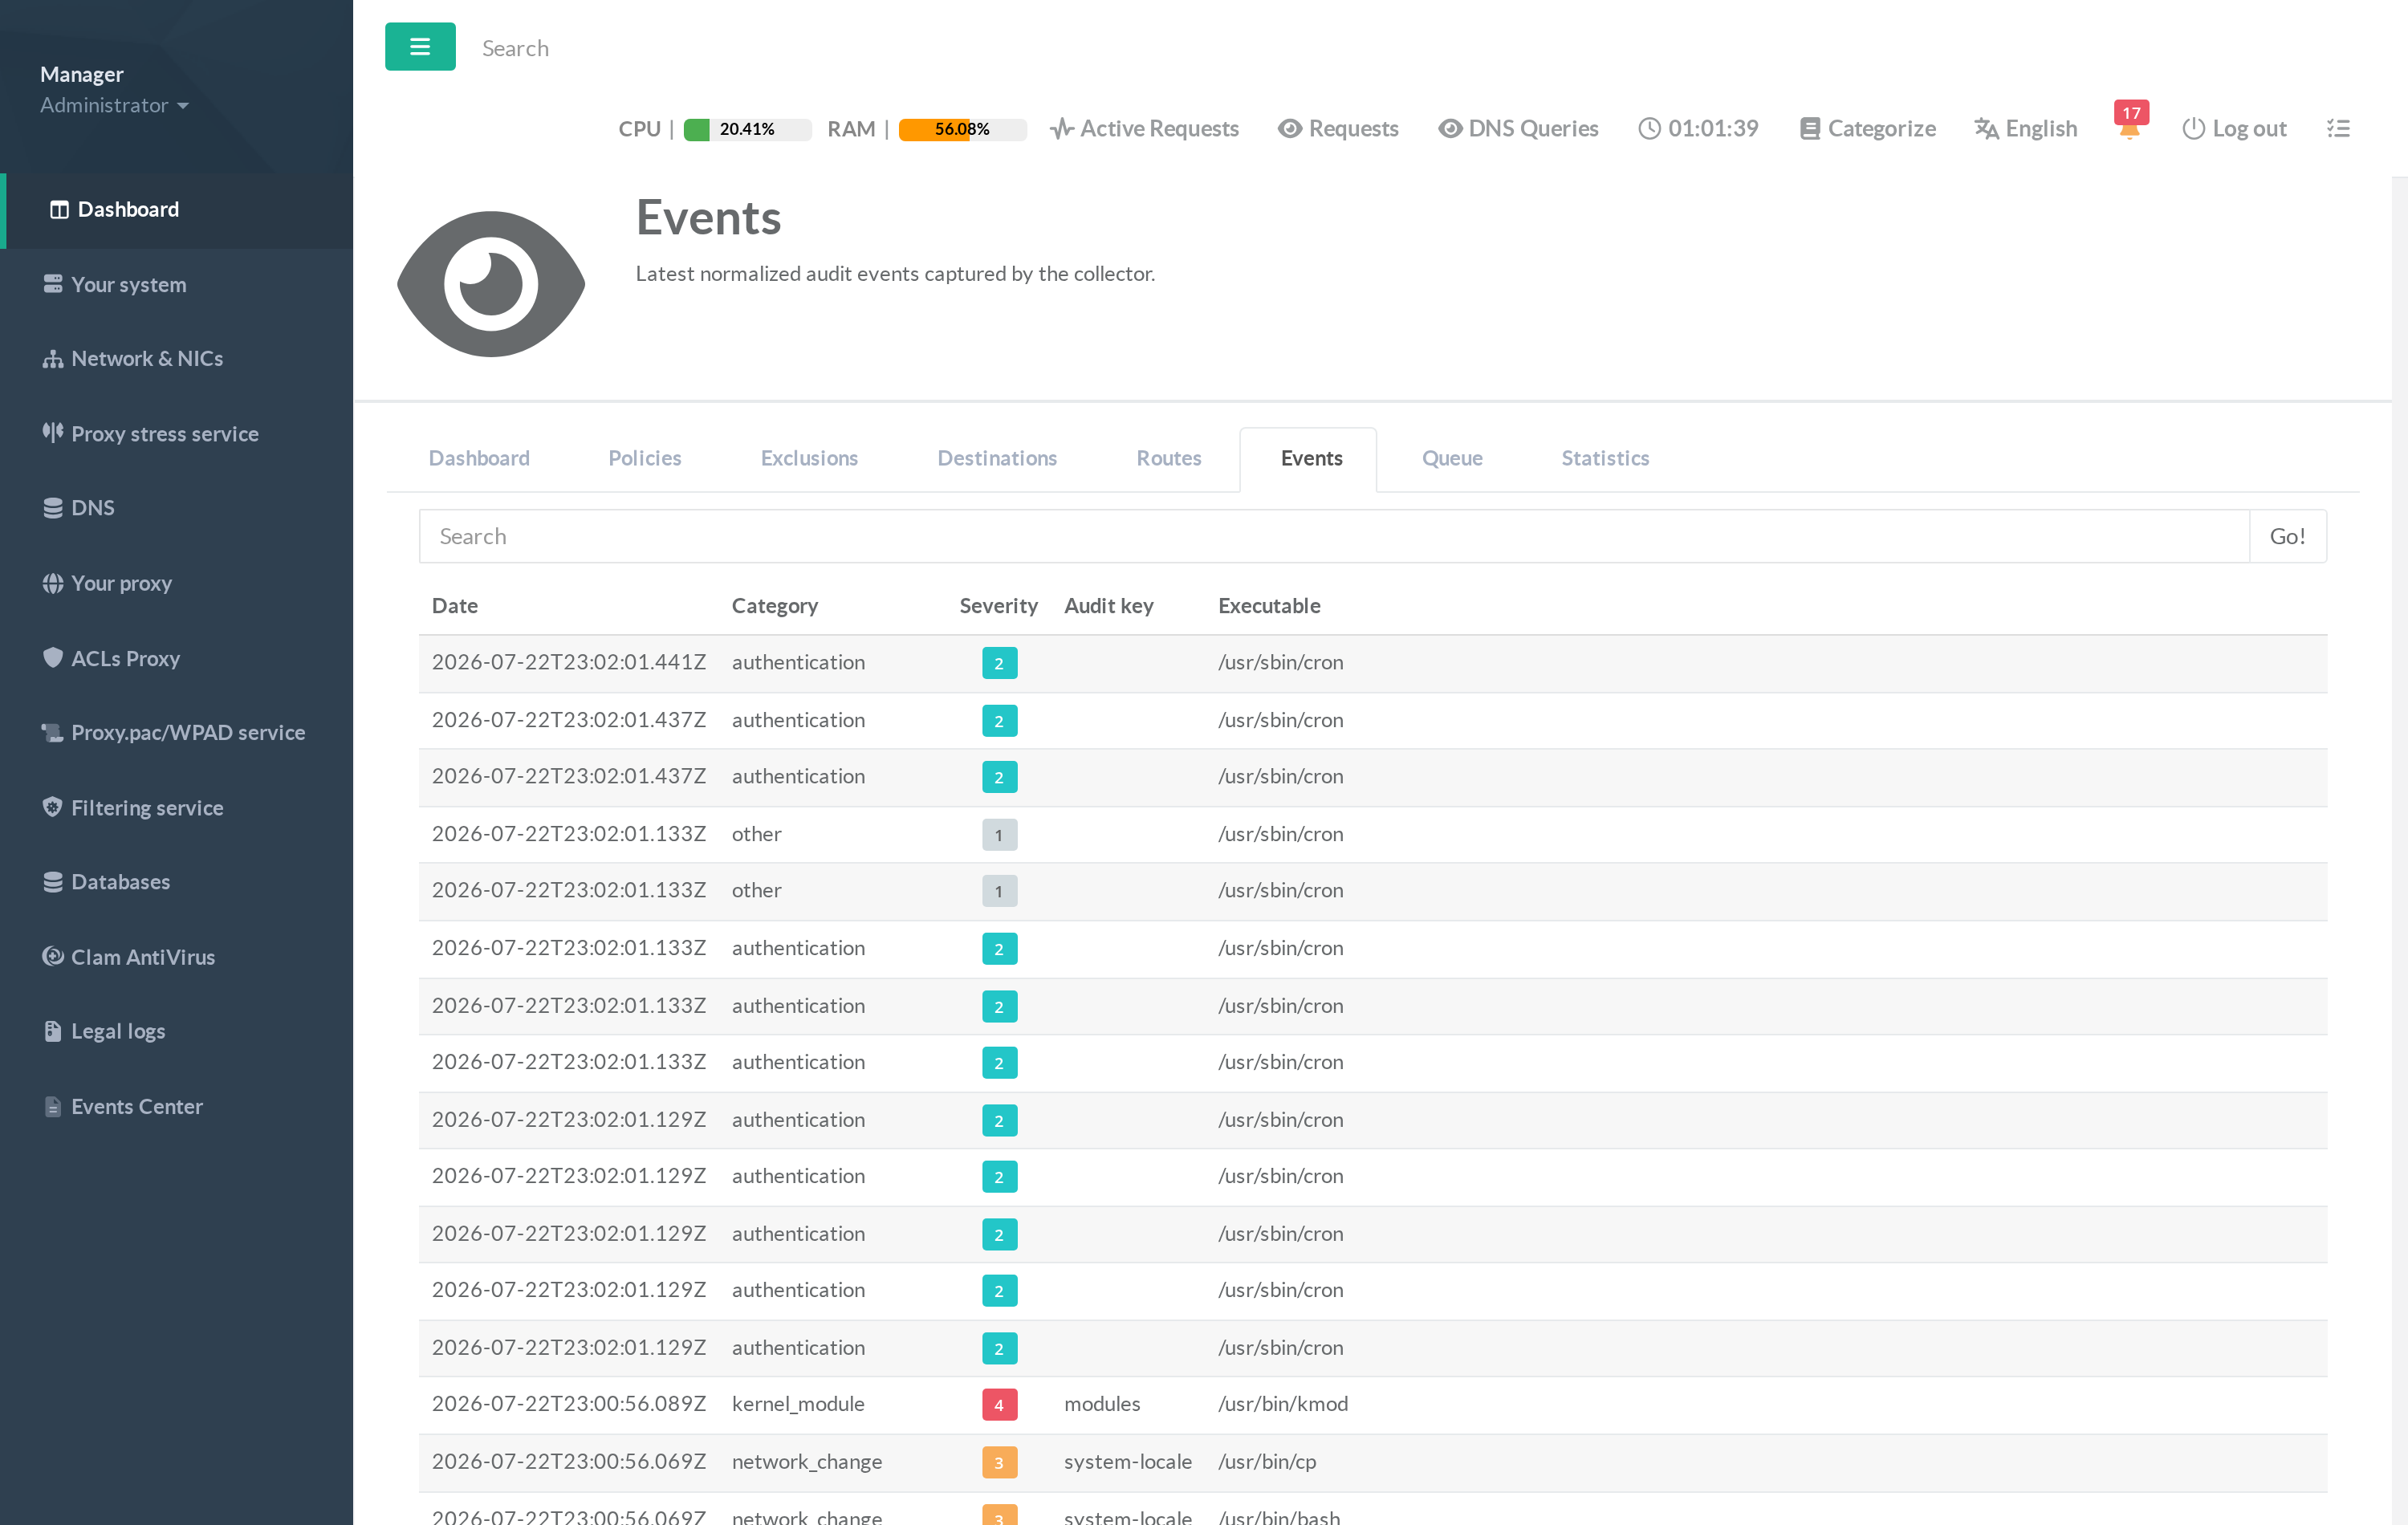Switch to the Statistics tab
Viewport: 2408px width, 1525px height.
(1605, 459)
